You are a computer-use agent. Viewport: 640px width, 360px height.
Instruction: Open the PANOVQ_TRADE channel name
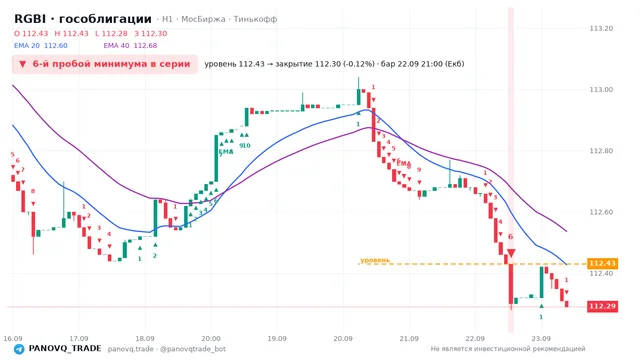click(65, 349)
